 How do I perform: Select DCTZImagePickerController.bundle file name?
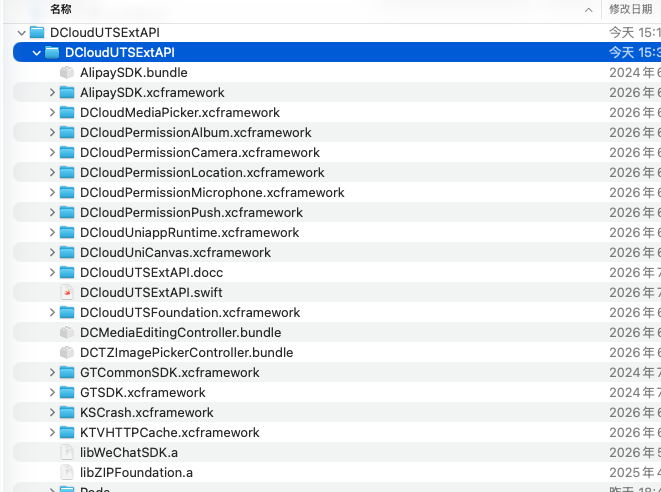pos(186,352)
